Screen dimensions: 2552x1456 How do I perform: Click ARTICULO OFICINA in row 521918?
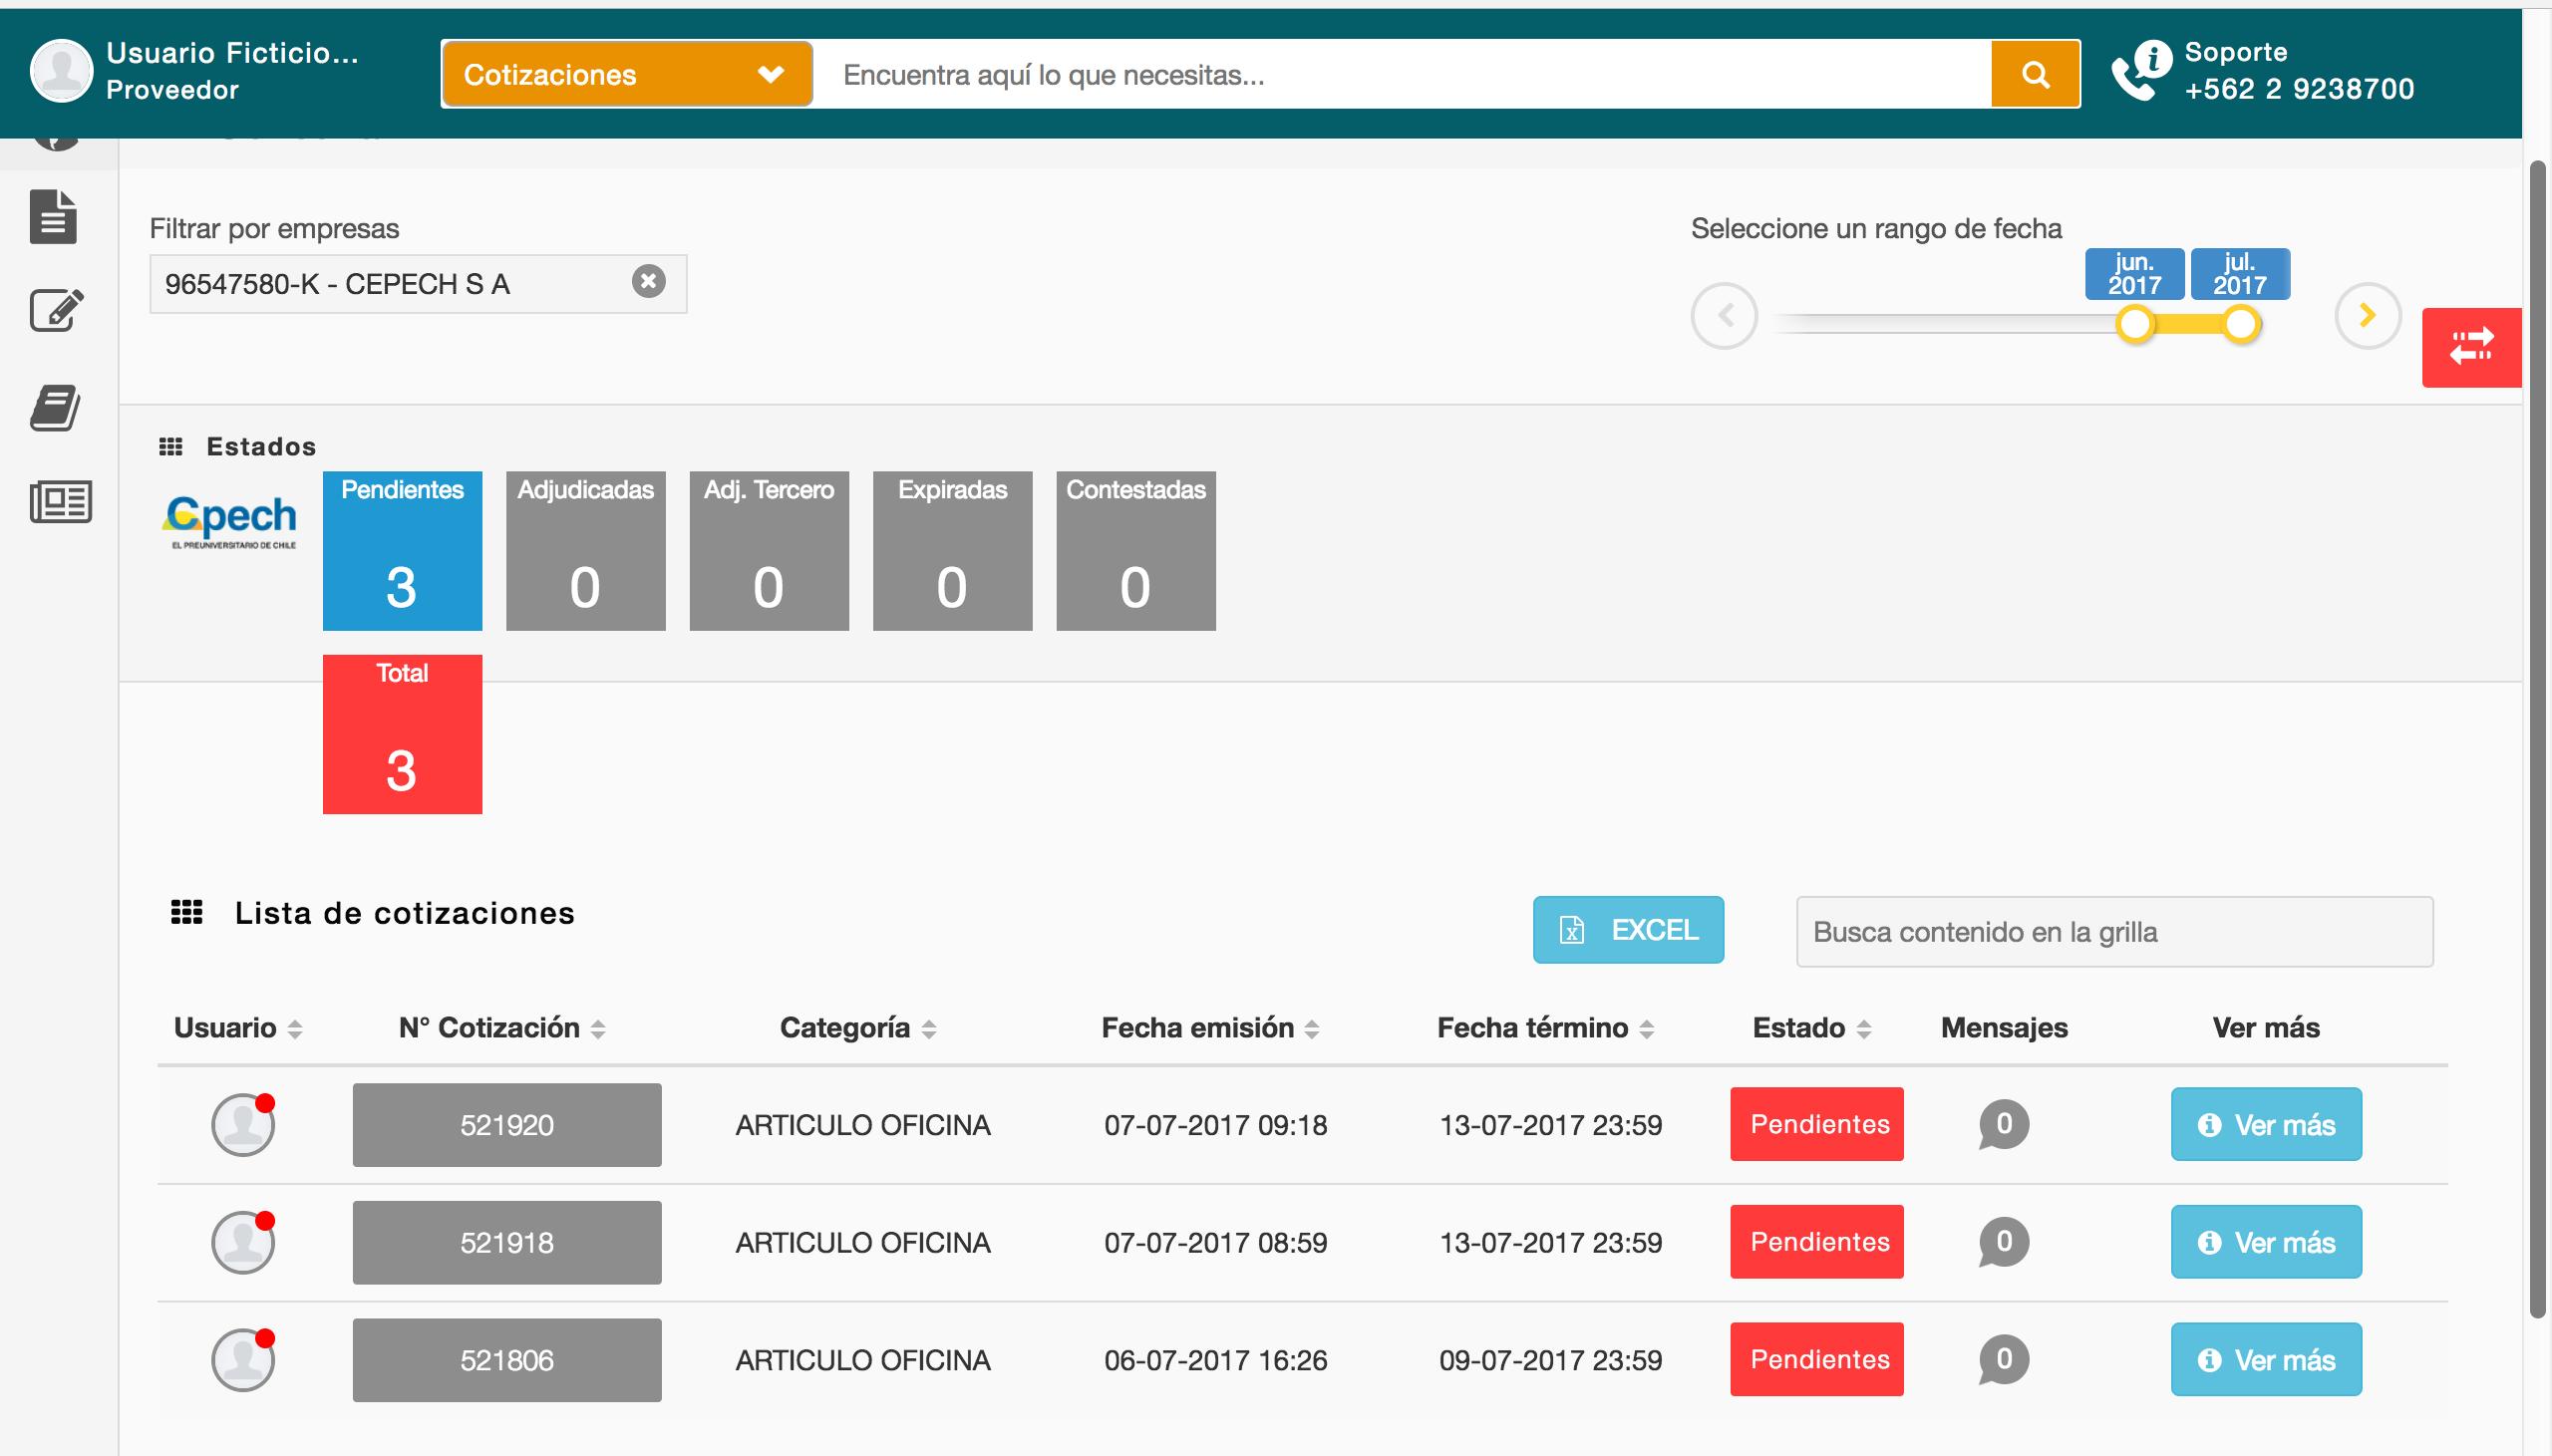click(863, 1243)
